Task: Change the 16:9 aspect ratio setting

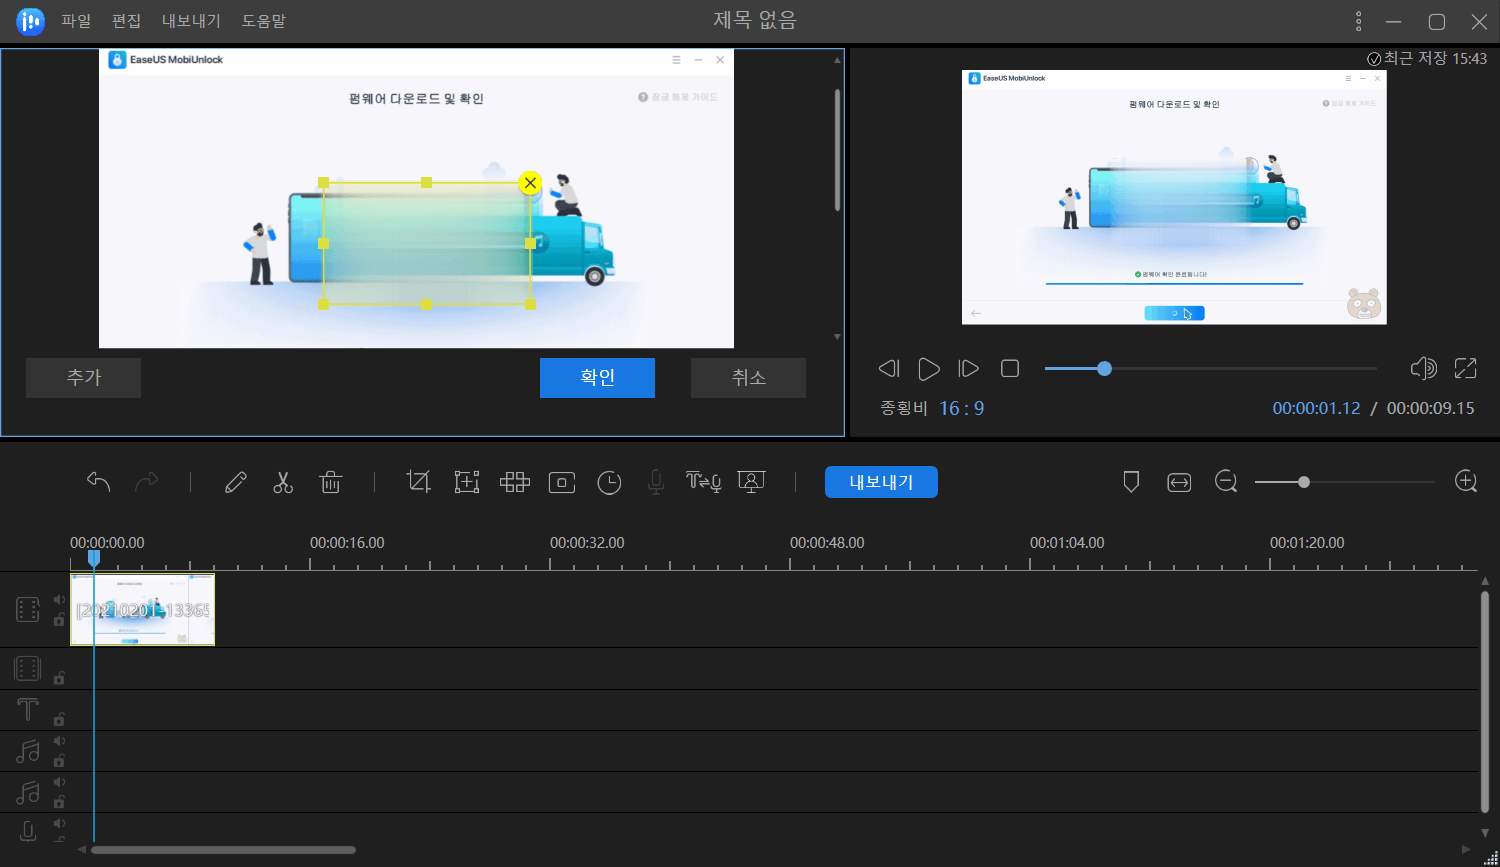Action: (x=961, y=408)
